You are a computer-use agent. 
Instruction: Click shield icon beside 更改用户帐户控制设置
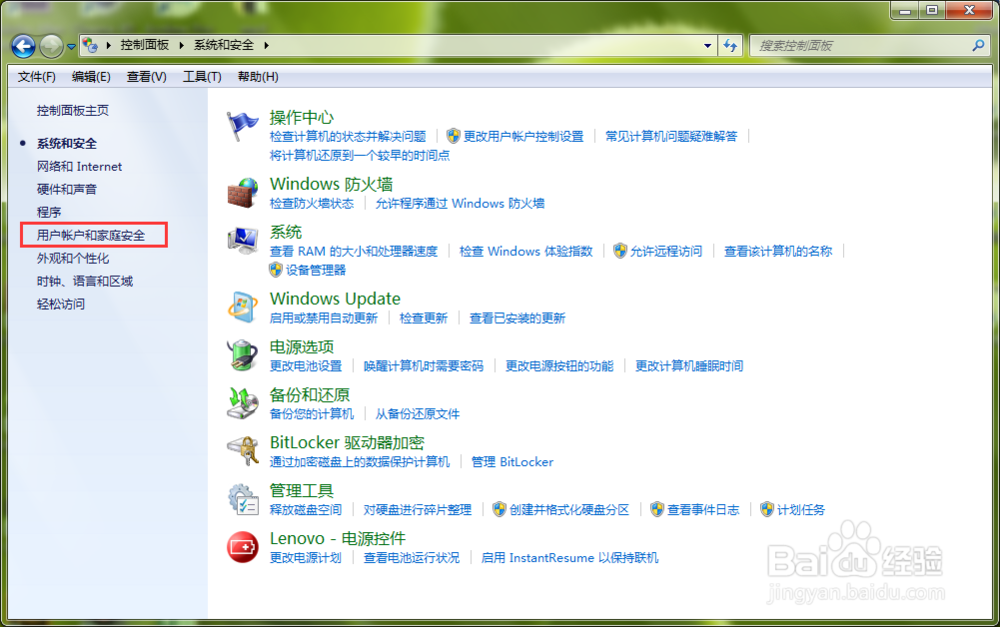453,136
